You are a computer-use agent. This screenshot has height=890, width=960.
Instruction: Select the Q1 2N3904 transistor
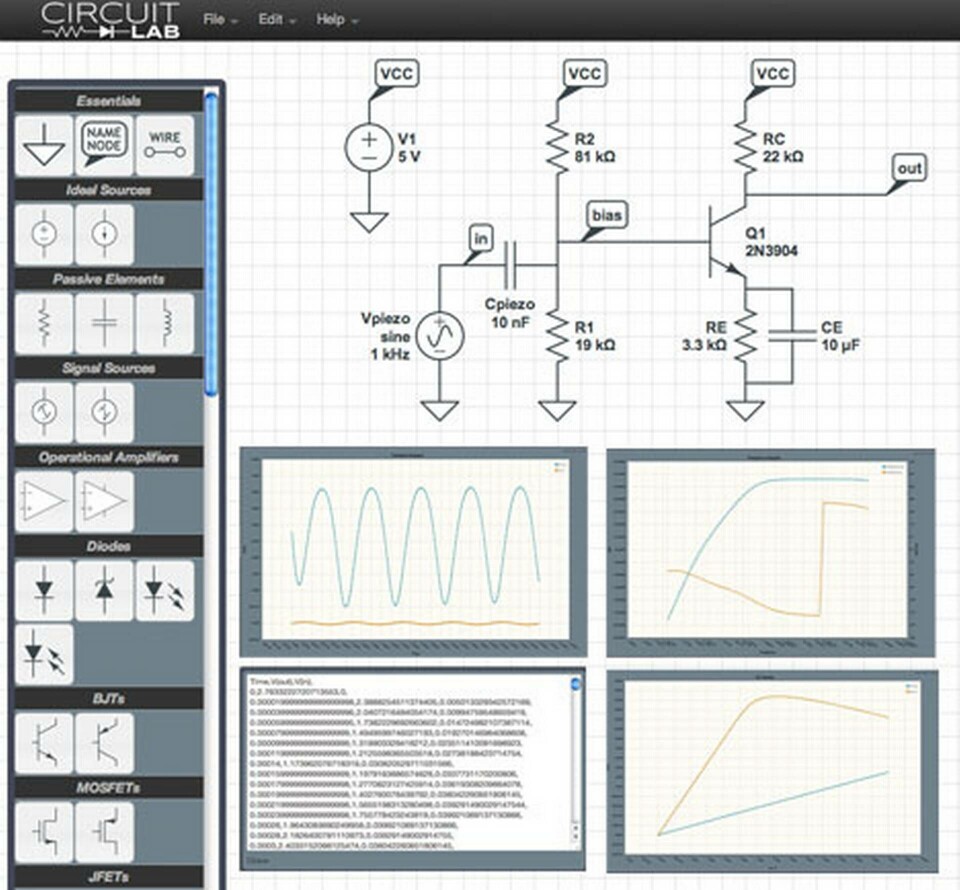tap(727, 242)
